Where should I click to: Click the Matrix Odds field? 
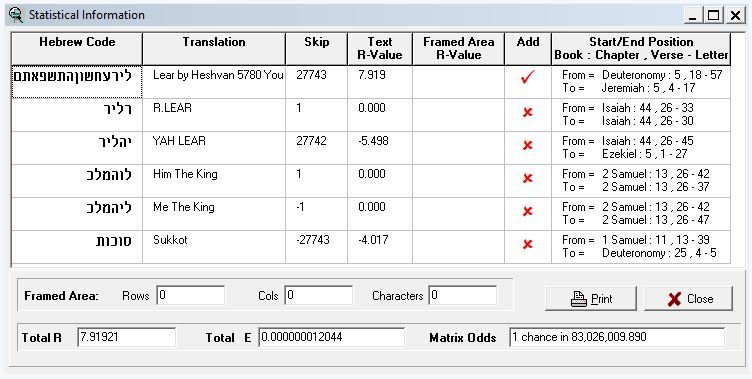coord(617,337)
